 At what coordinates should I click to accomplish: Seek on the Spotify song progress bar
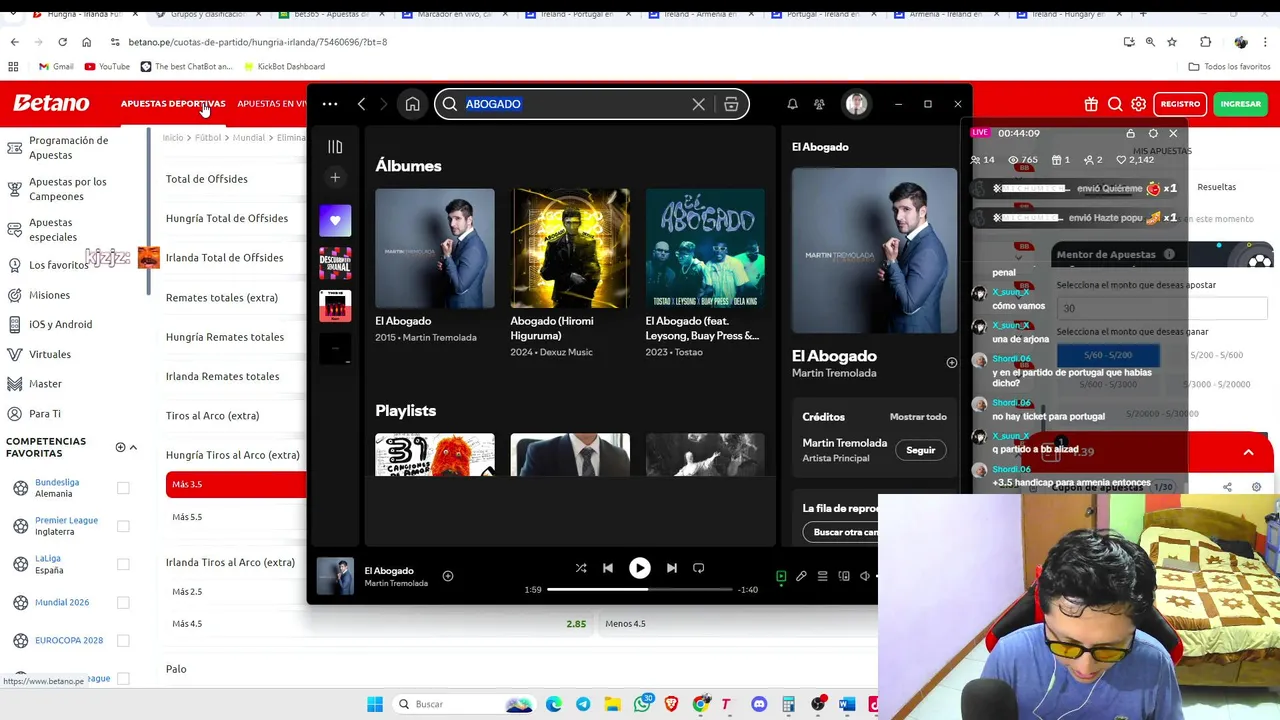point(639,589)
